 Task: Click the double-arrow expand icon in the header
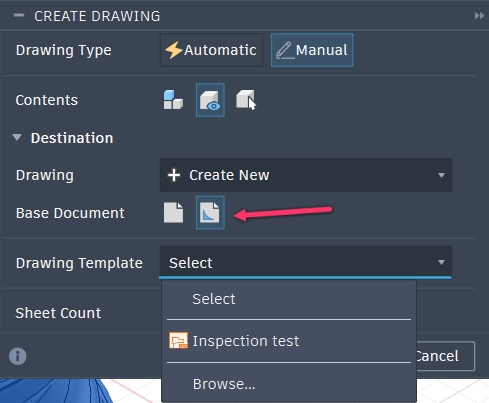[x=479, y=16]
